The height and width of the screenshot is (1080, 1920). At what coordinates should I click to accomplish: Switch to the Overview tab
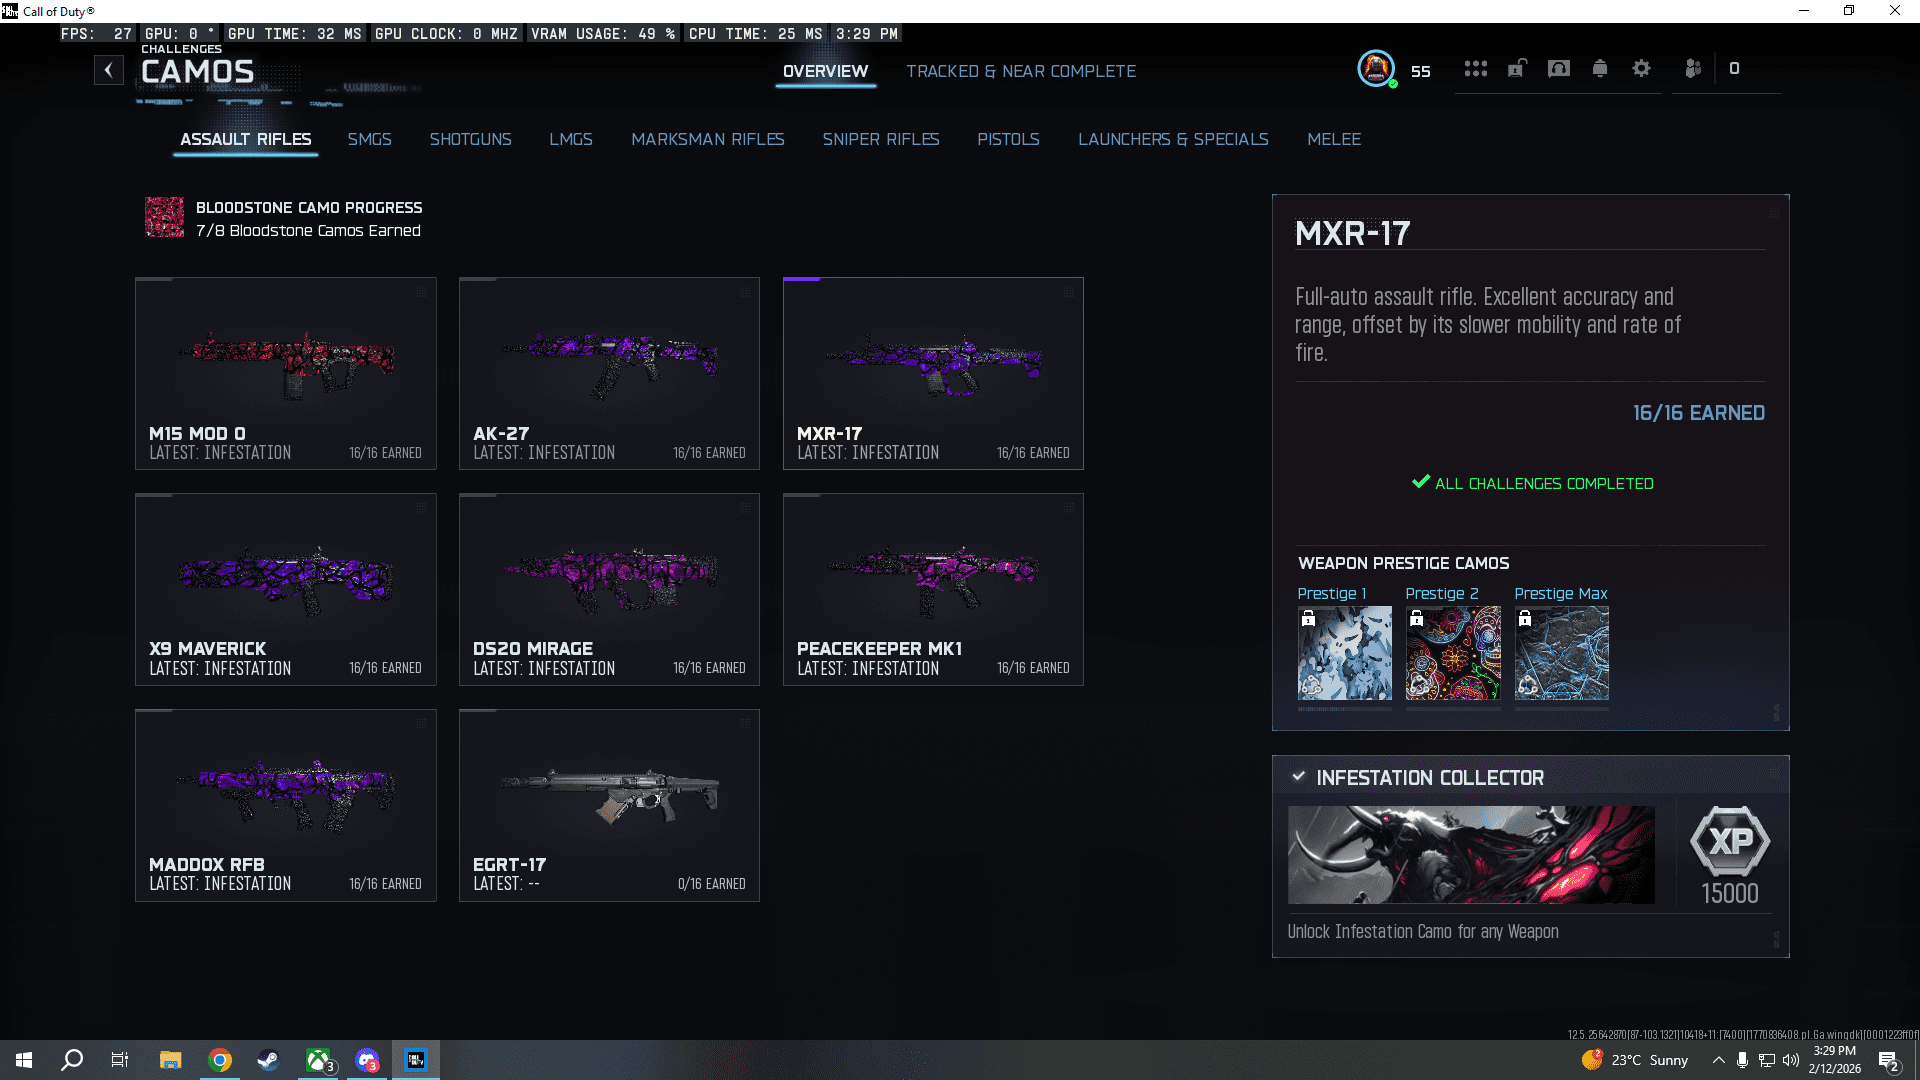pyautogui.click(x=825, y=71)
